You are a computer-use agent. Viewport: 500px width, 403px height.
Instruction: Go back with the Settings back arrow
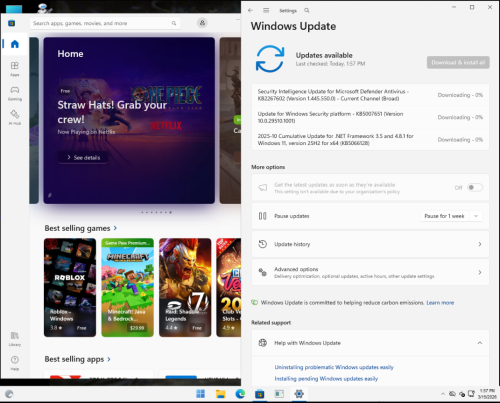point(250,10)
